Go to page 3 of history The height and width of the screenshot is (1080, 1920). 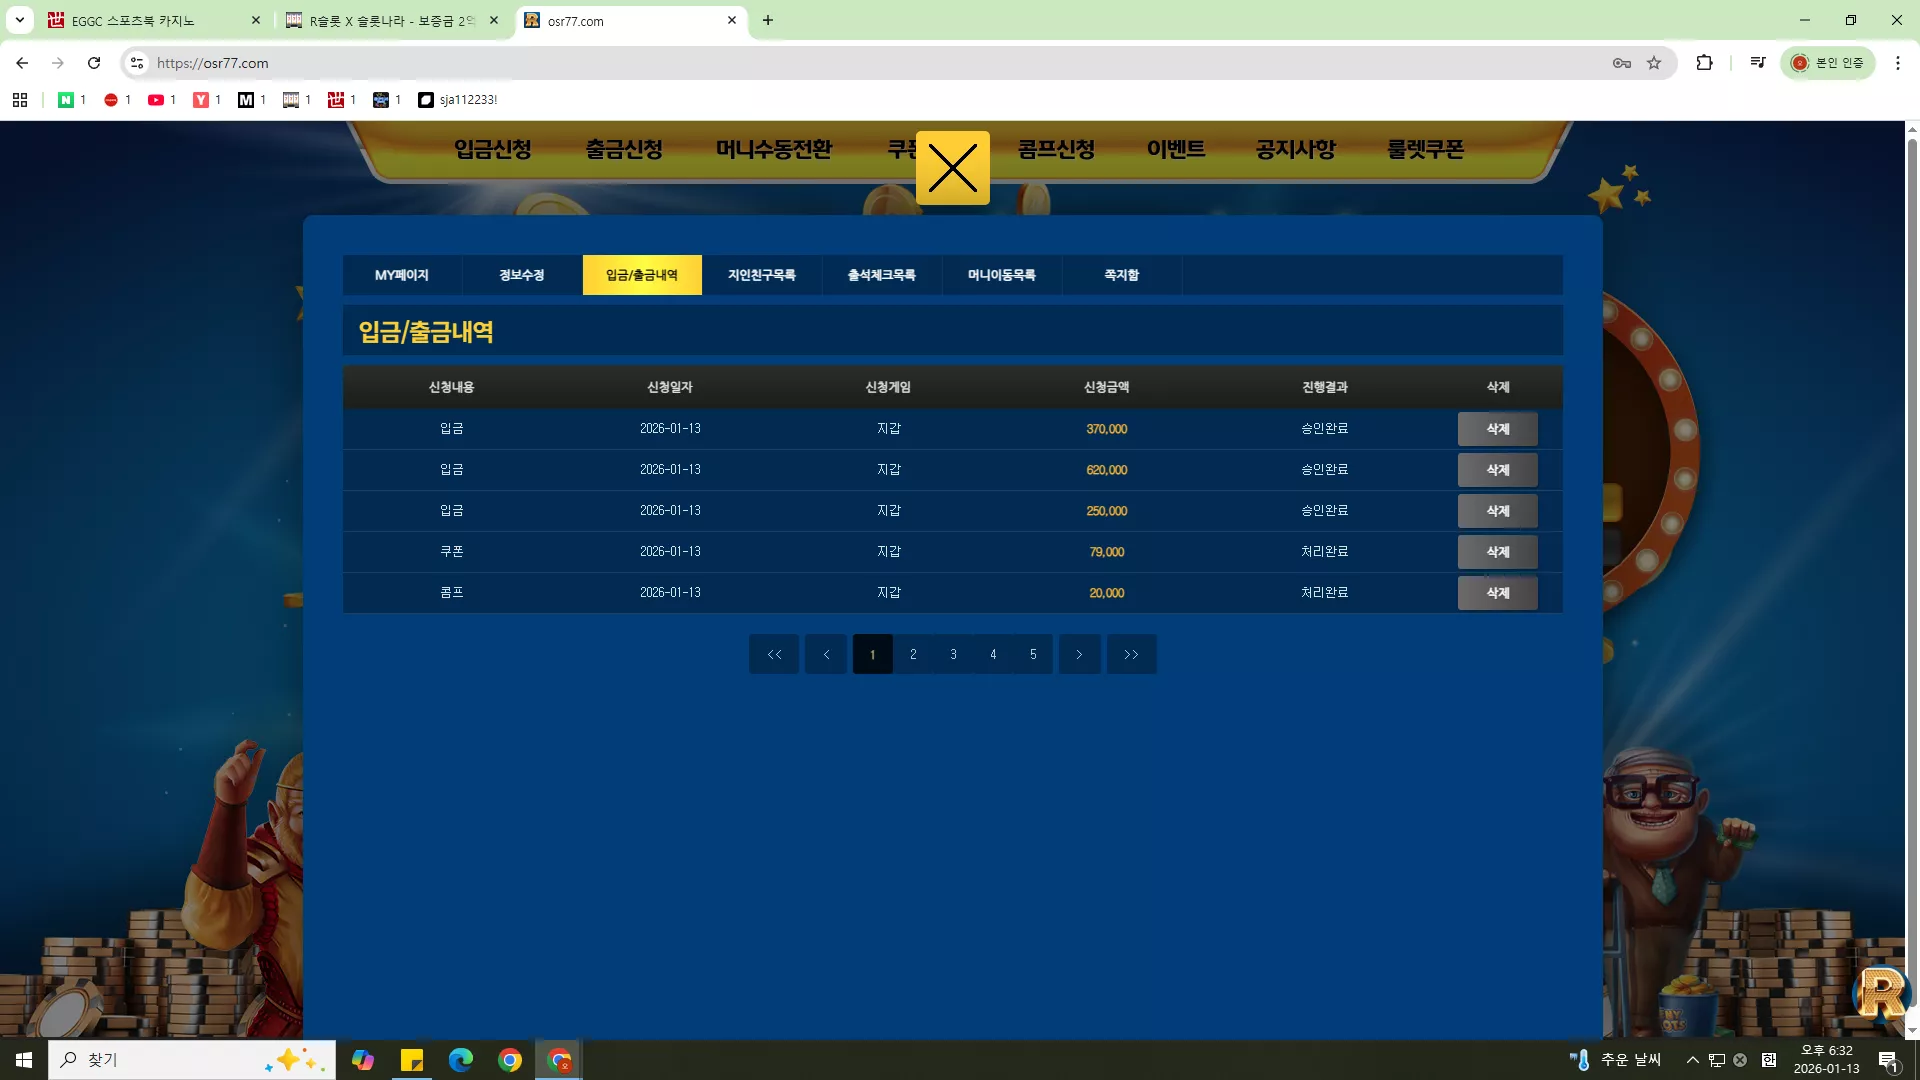coord(953,654)
